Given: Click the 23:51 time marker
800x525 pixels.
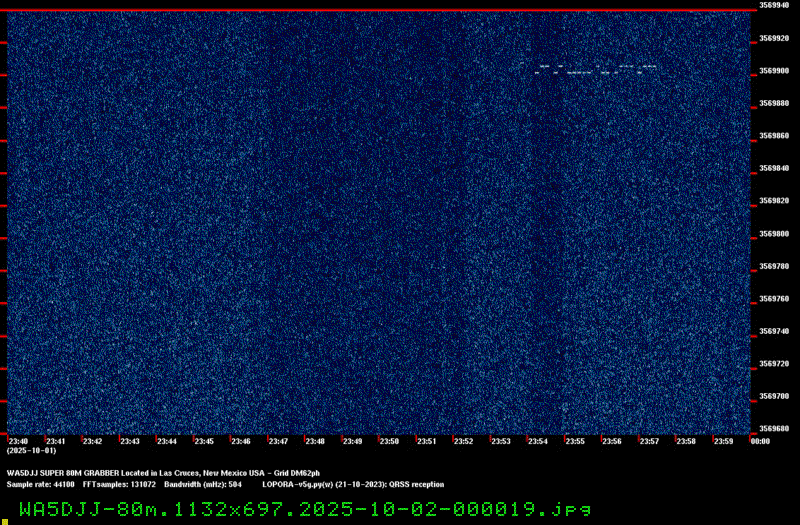Looking at the screenshot, I should [427, 441].
